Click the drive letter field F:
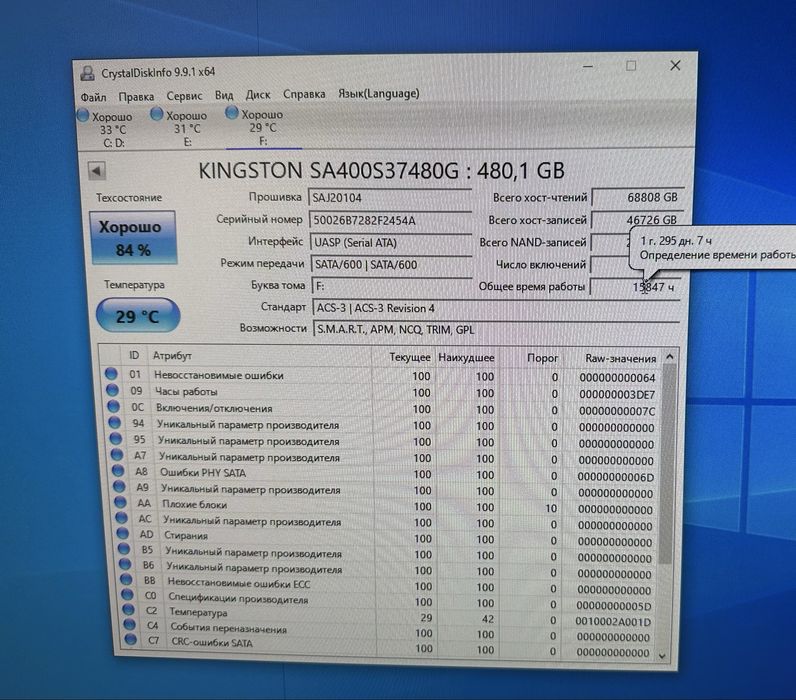The image size is (796, 700). pyautogui.click(x=392, y=286)
